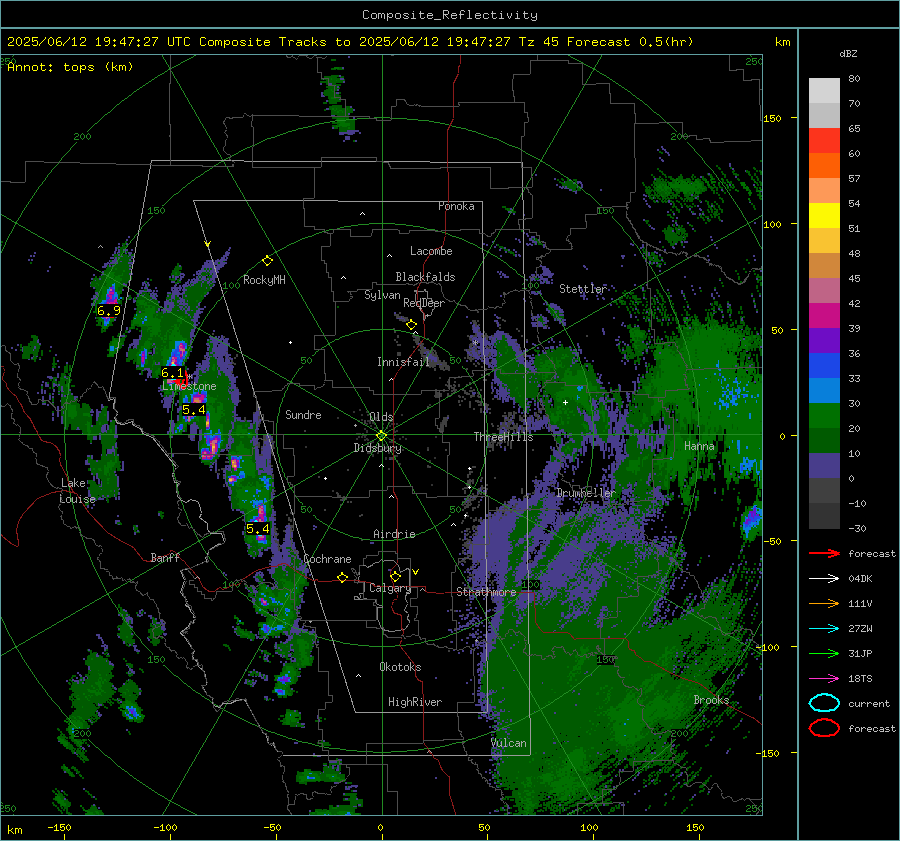Screen dimensions: 900x841
Task: Click the Lacombe city label
Action: pyautogui.click(x=431, y=251)
